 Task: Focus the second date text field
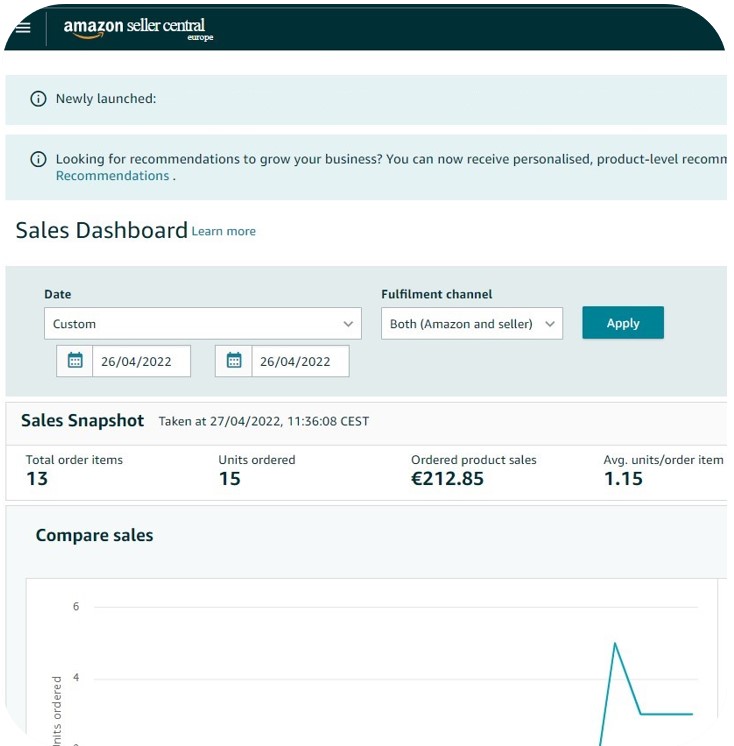point(299,361)
